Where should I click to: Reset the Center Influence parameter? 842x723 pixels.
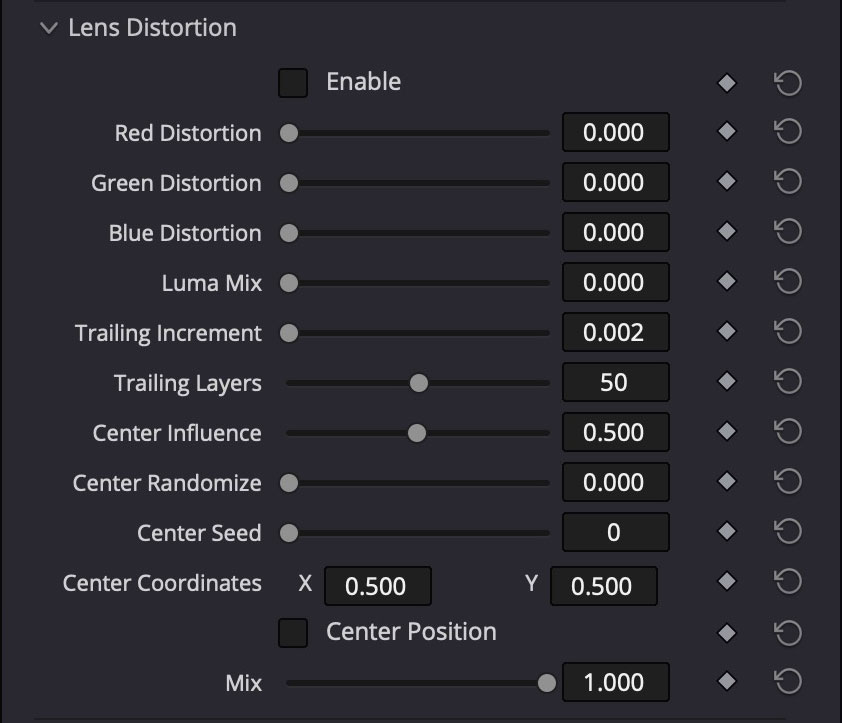coord(787,432)
